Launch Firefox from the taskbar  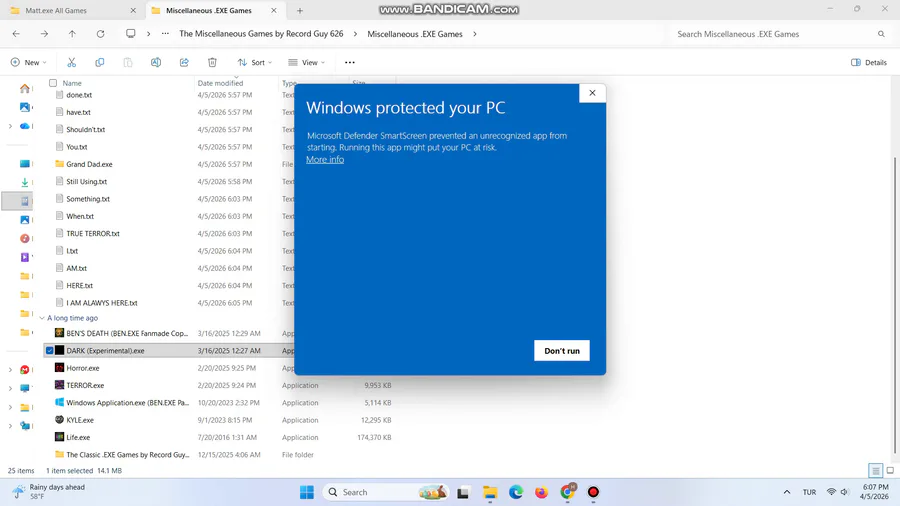coord(541,492)
